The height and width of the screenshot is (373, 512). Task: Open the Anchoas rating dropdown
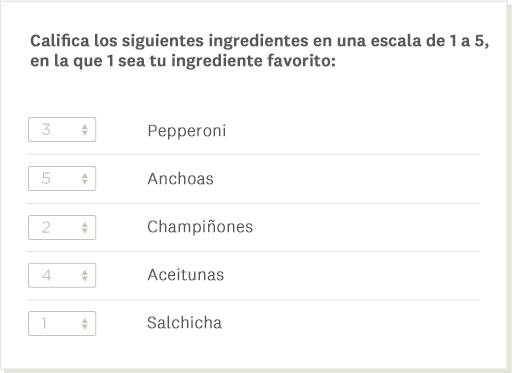62,178
